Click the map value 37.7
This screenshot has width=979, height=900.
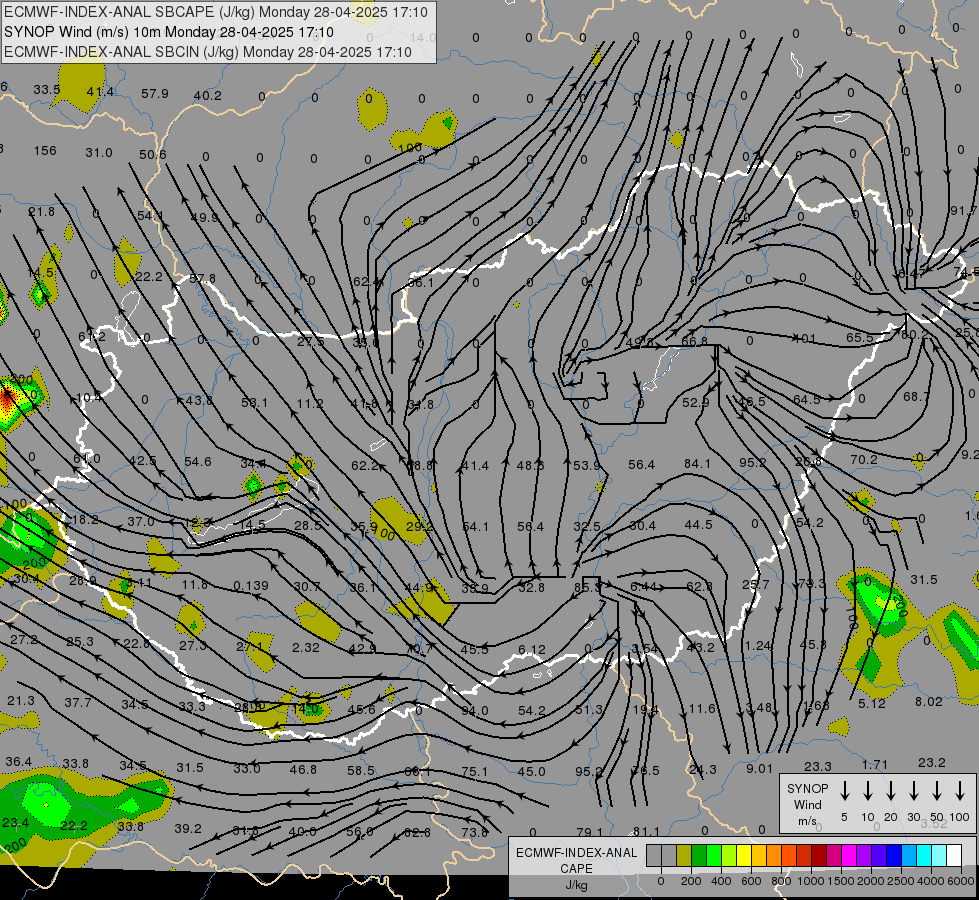pos(78,703)
